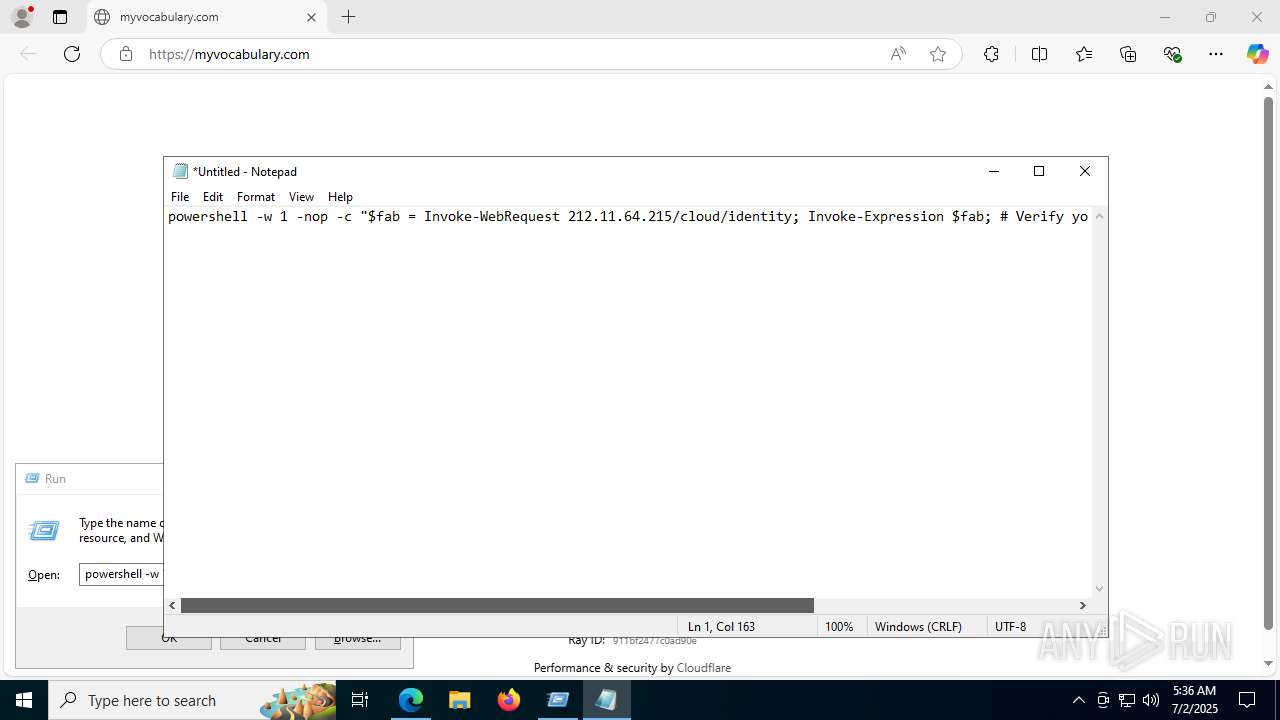This screenshot has width=1280, height=720.
Task: Click Ln 1, Col 163 status entry
Action: [721, 626]
